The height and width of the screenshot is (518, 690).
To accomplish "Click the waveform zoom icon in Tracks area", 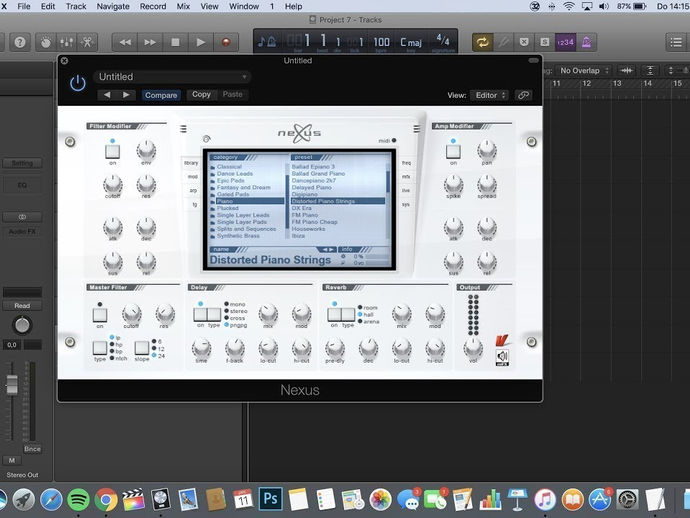I will coord(627,70).
